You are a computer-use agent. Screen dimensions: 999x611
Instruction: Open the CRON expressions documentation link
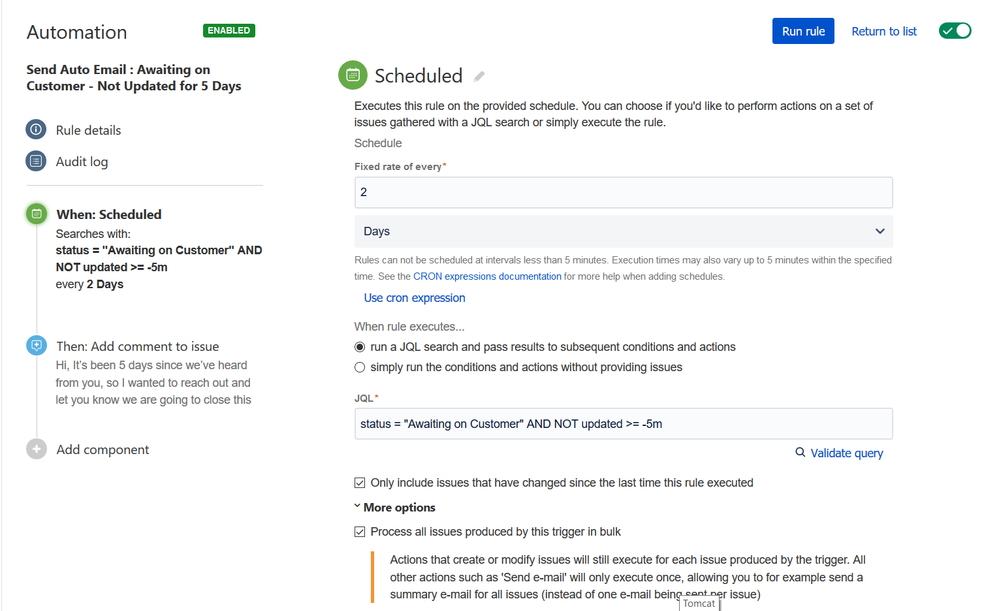click(487, 277)
